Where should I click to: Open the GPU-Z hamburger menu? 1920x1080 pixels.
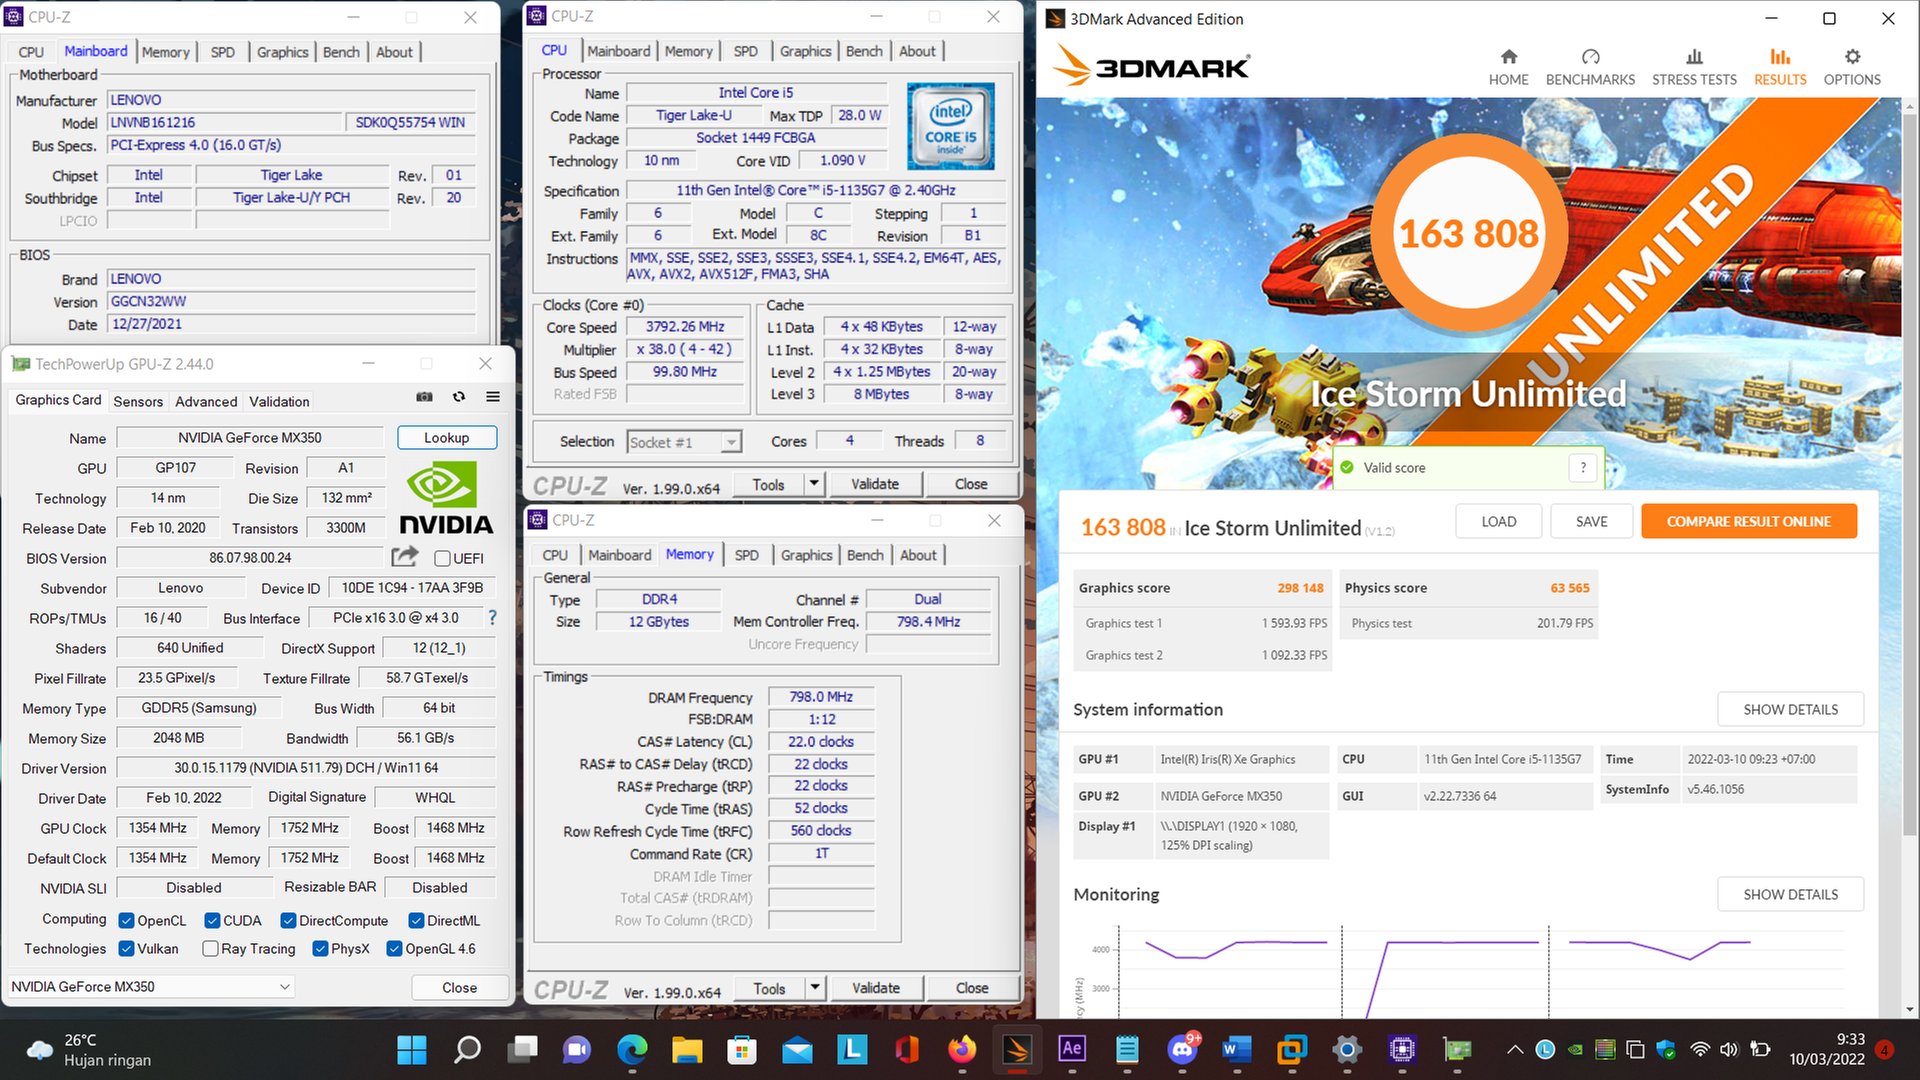pos(493,397)
